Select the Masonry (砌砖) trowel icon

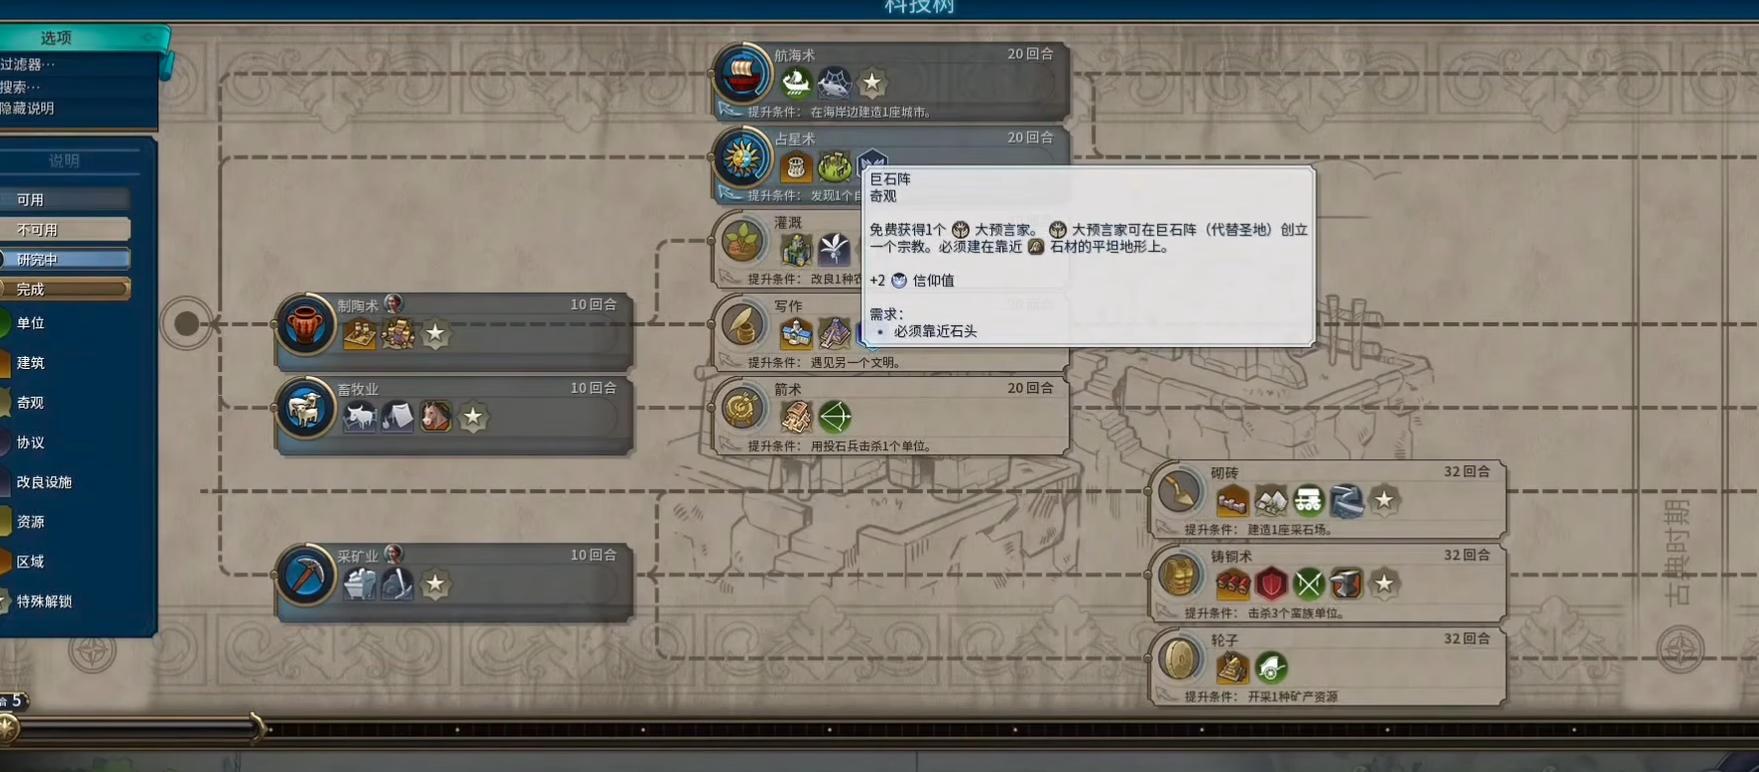[x=1180, y=491]
